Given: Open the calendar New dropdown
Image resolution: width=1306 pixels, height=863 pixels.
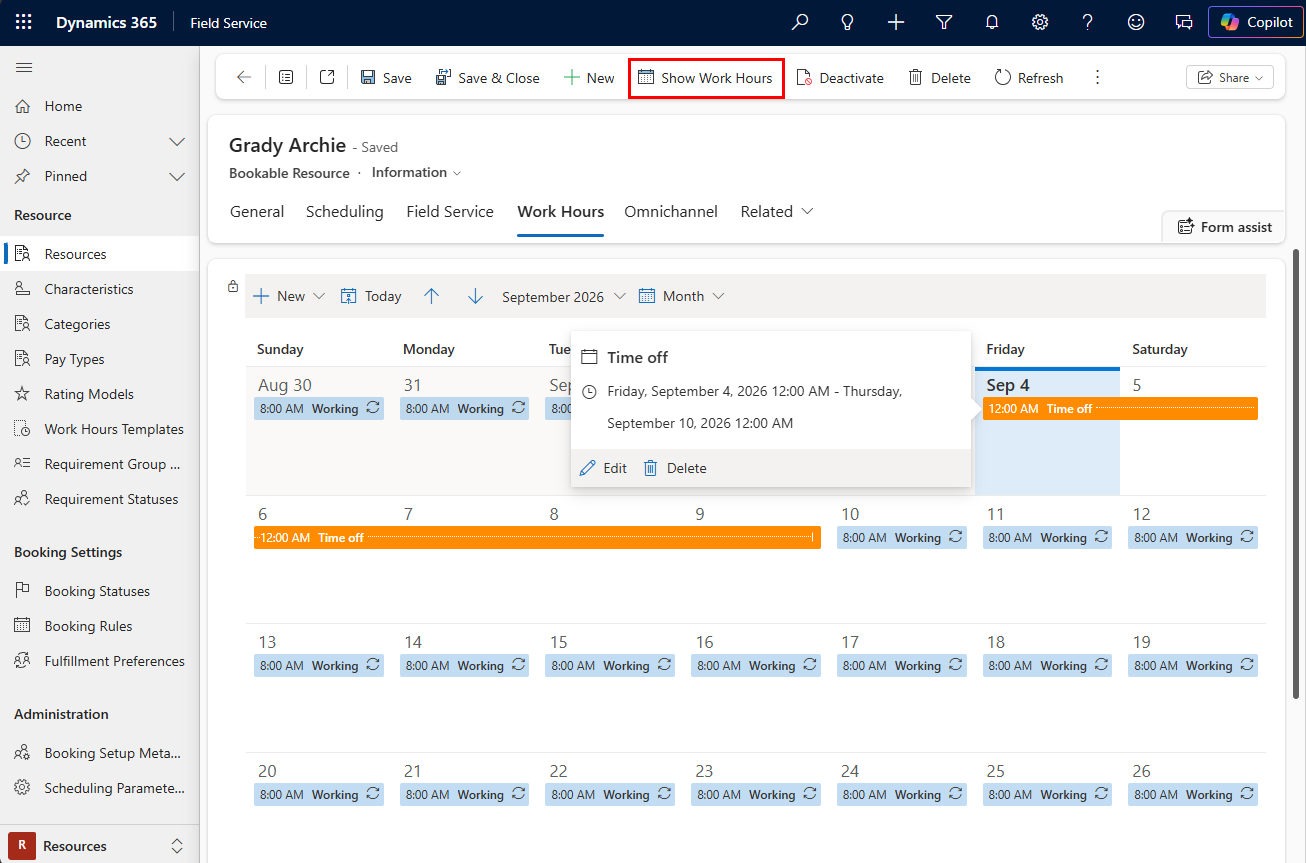Looking at the screenshot, I should [x=289, y=296].
